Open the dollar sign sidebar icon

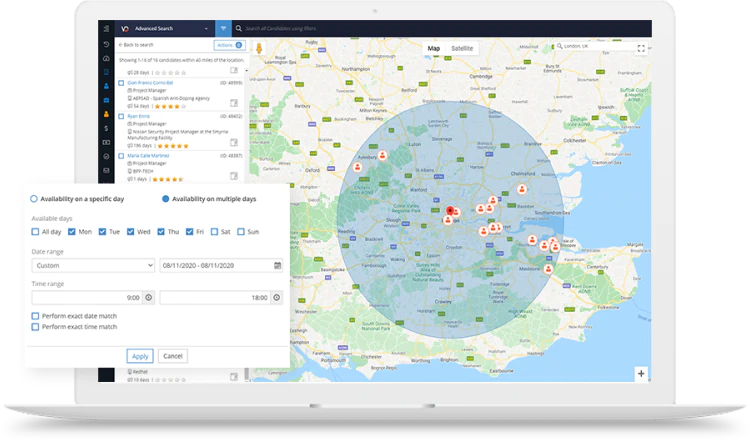click(106, 128)
